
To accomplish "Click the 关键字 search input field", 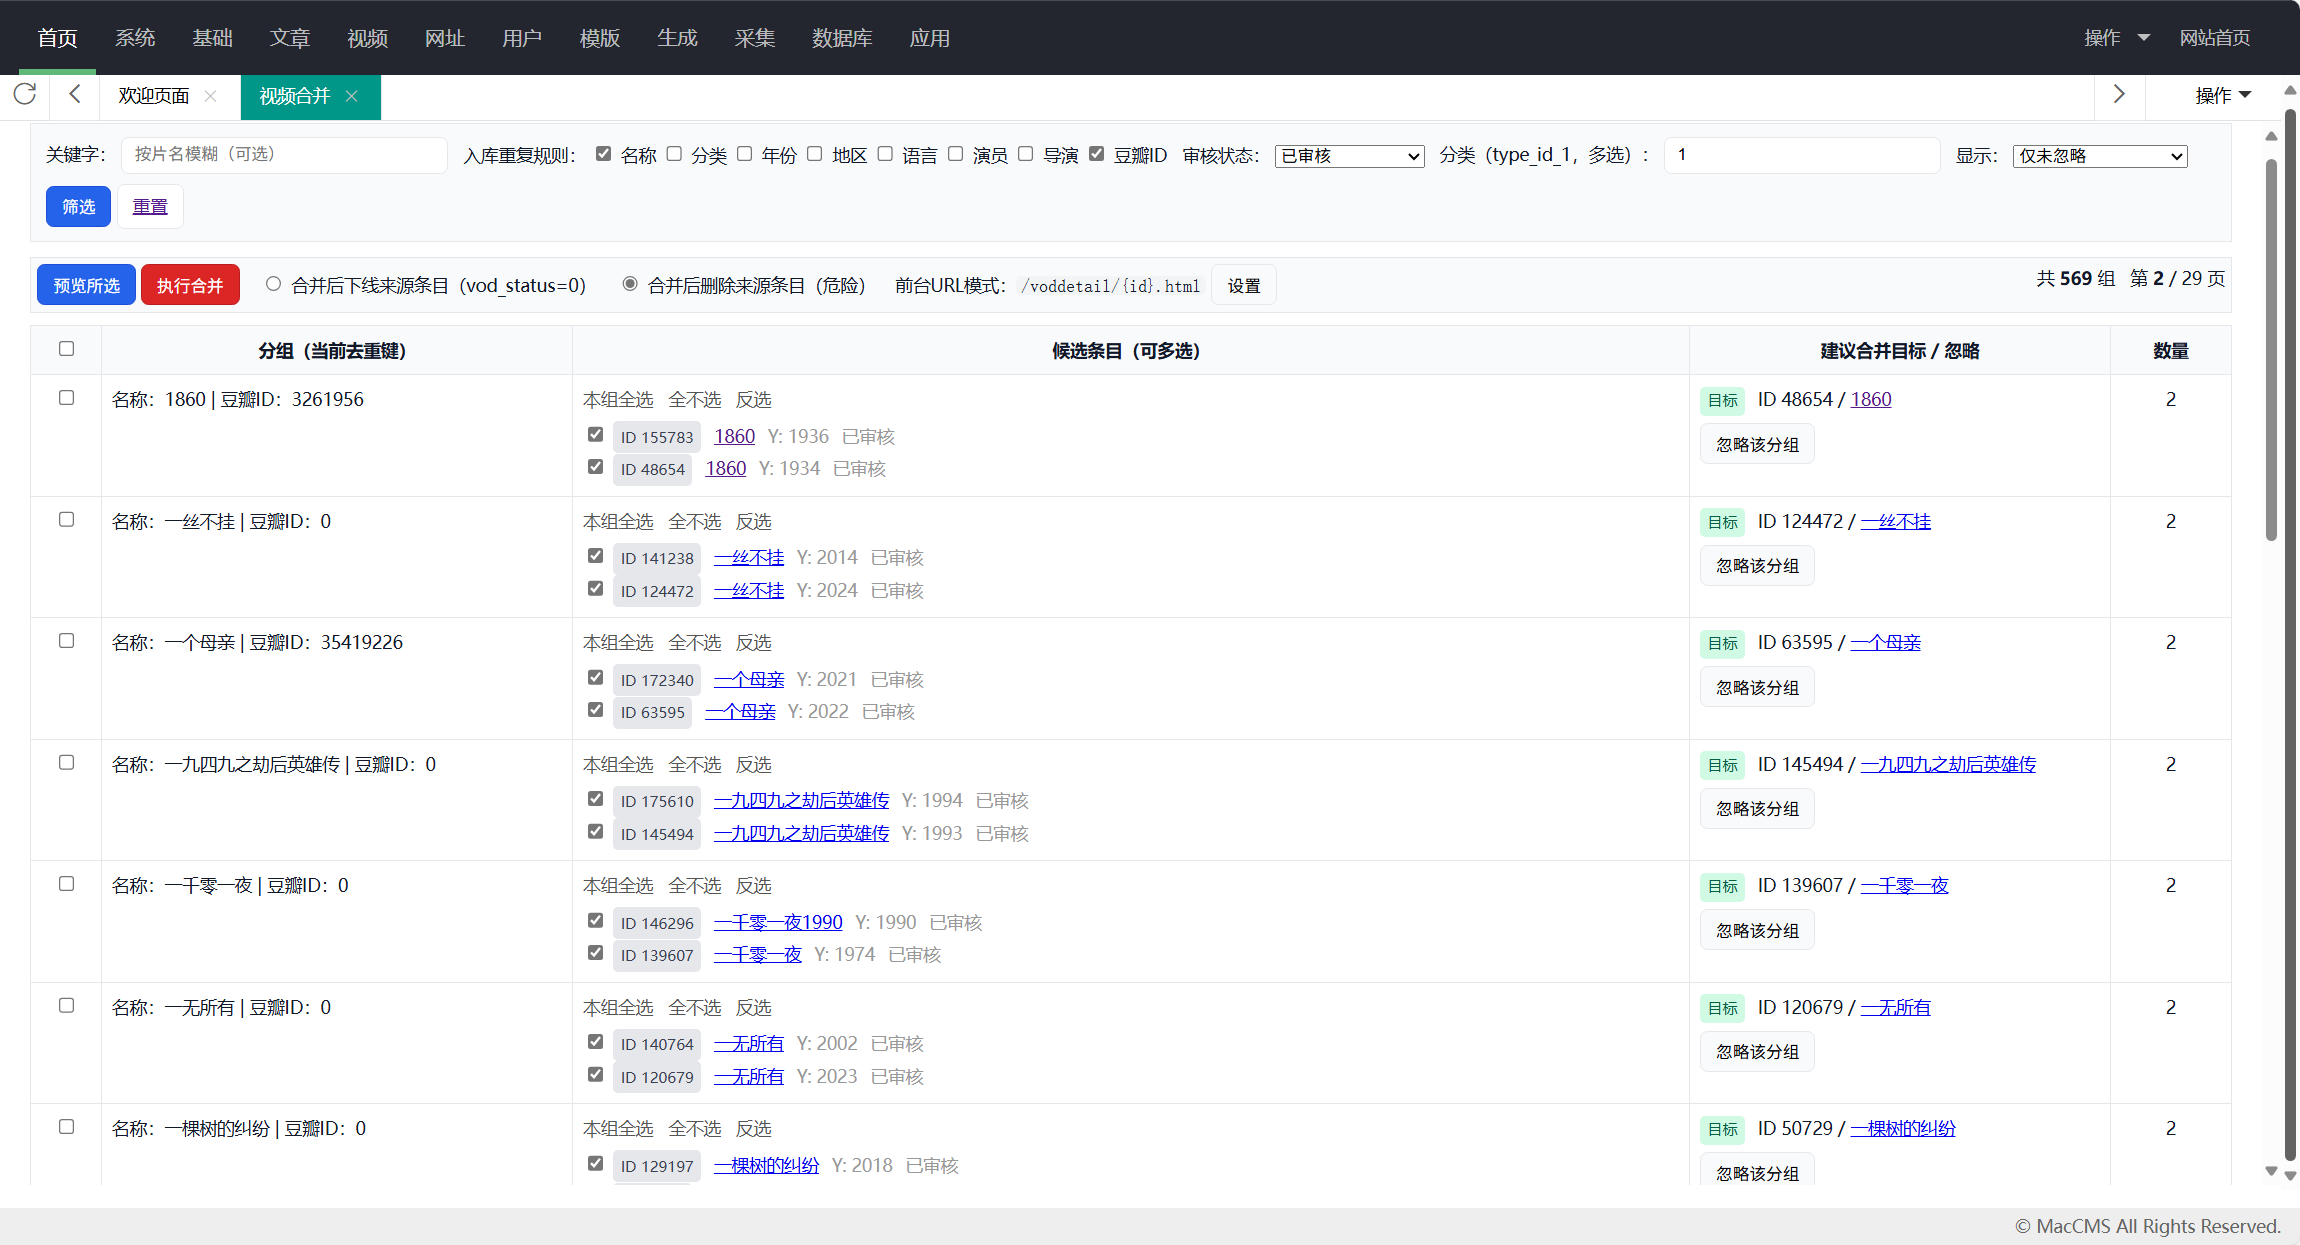I will [x=284, y=154].
